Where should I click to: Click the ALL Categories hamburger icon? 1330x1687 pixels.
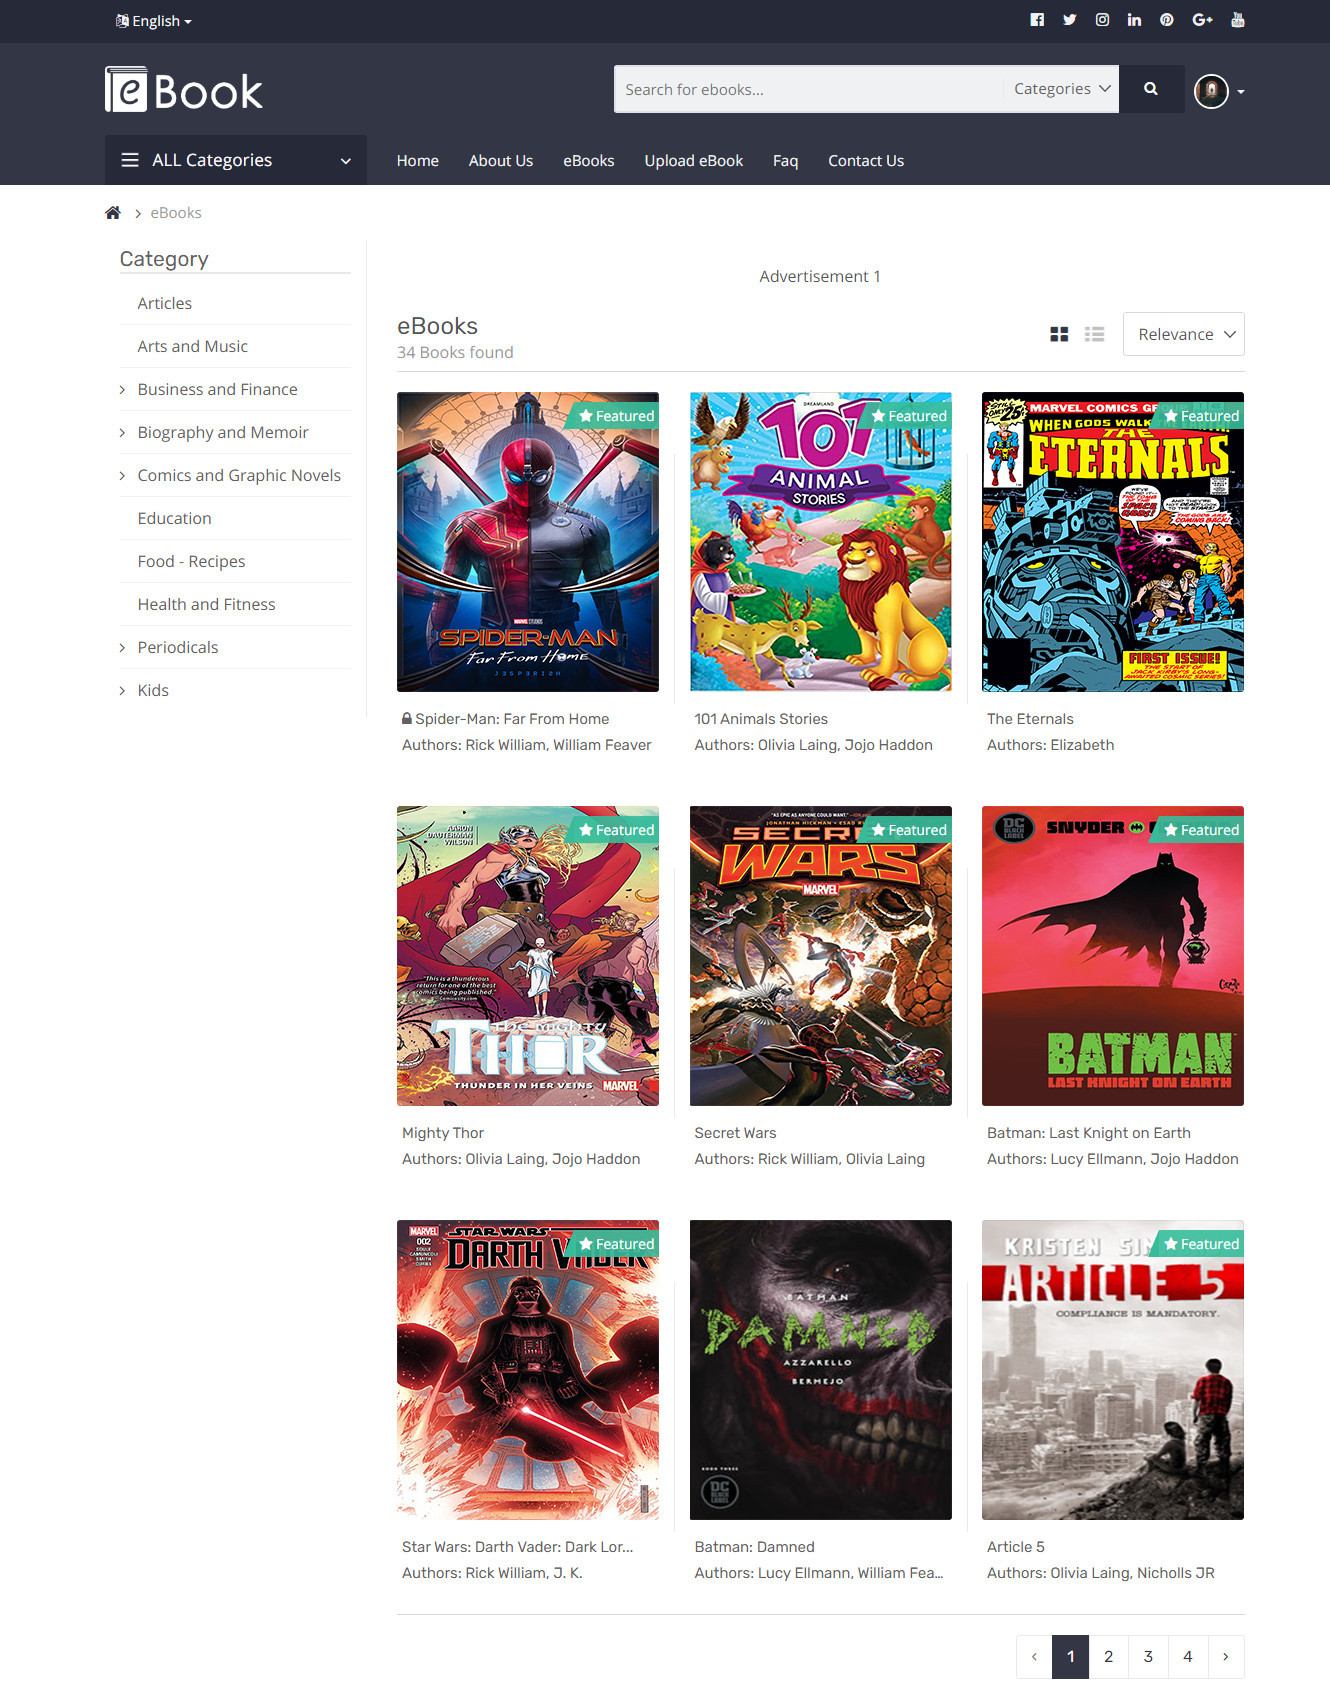coord(130,160)
